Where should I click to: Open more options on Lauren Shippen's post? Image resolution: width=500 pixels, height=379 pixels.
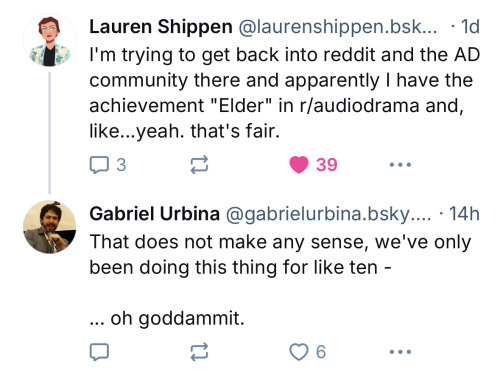(400, 165)
